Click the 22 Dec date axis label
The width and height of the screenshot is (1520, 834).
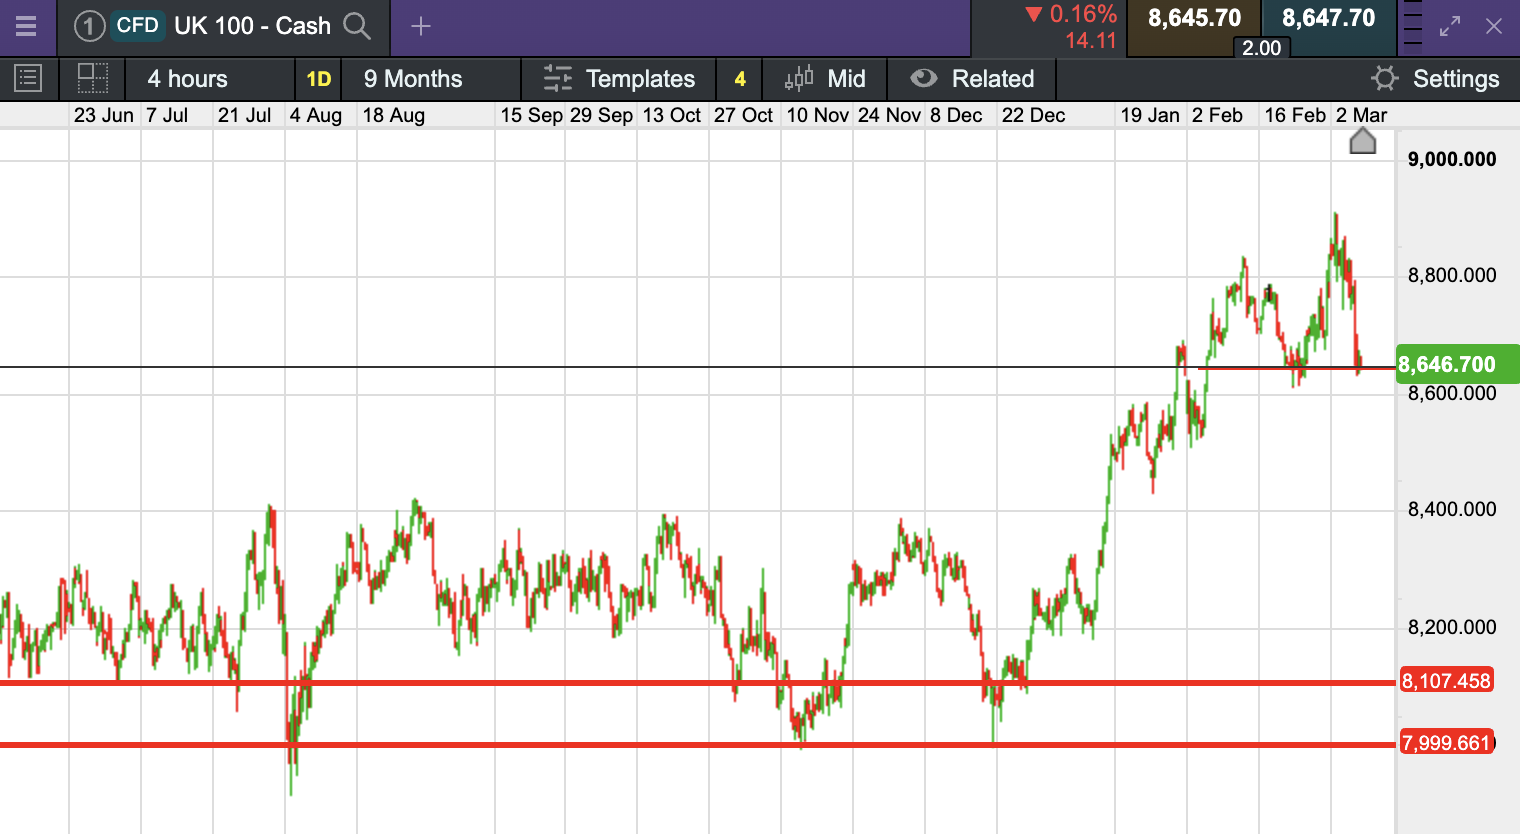[x=1034, y=115]
